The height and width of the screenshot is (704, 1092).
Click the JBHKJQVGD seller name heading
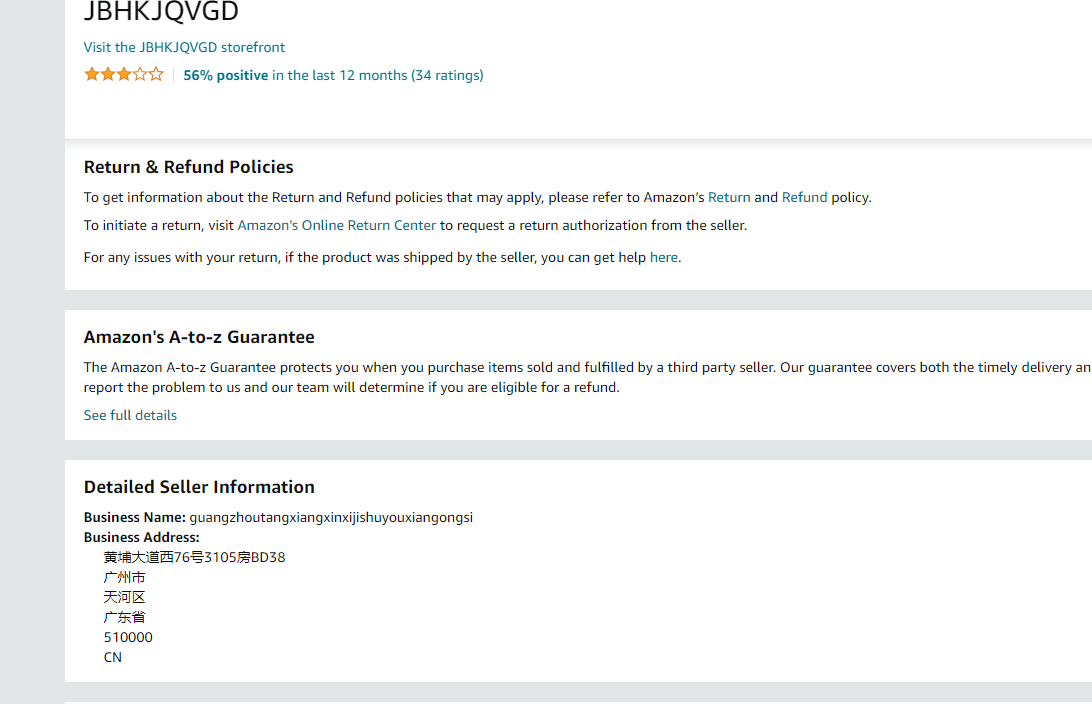(161, 12)
